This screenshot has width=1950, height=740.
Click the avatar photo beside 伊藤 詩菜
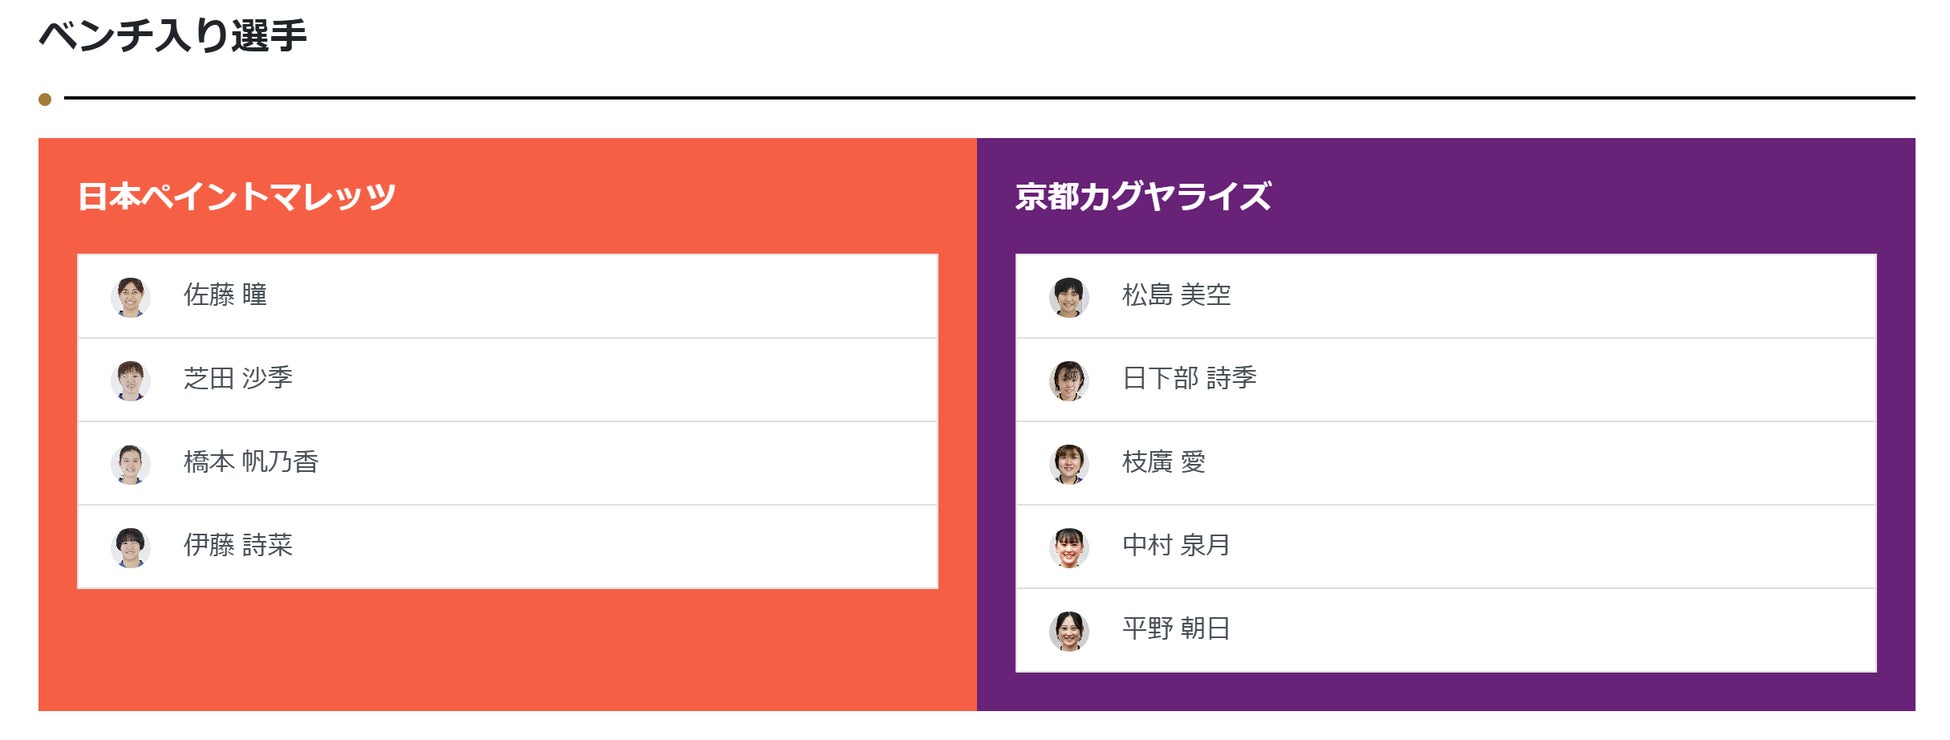point(131,547)
